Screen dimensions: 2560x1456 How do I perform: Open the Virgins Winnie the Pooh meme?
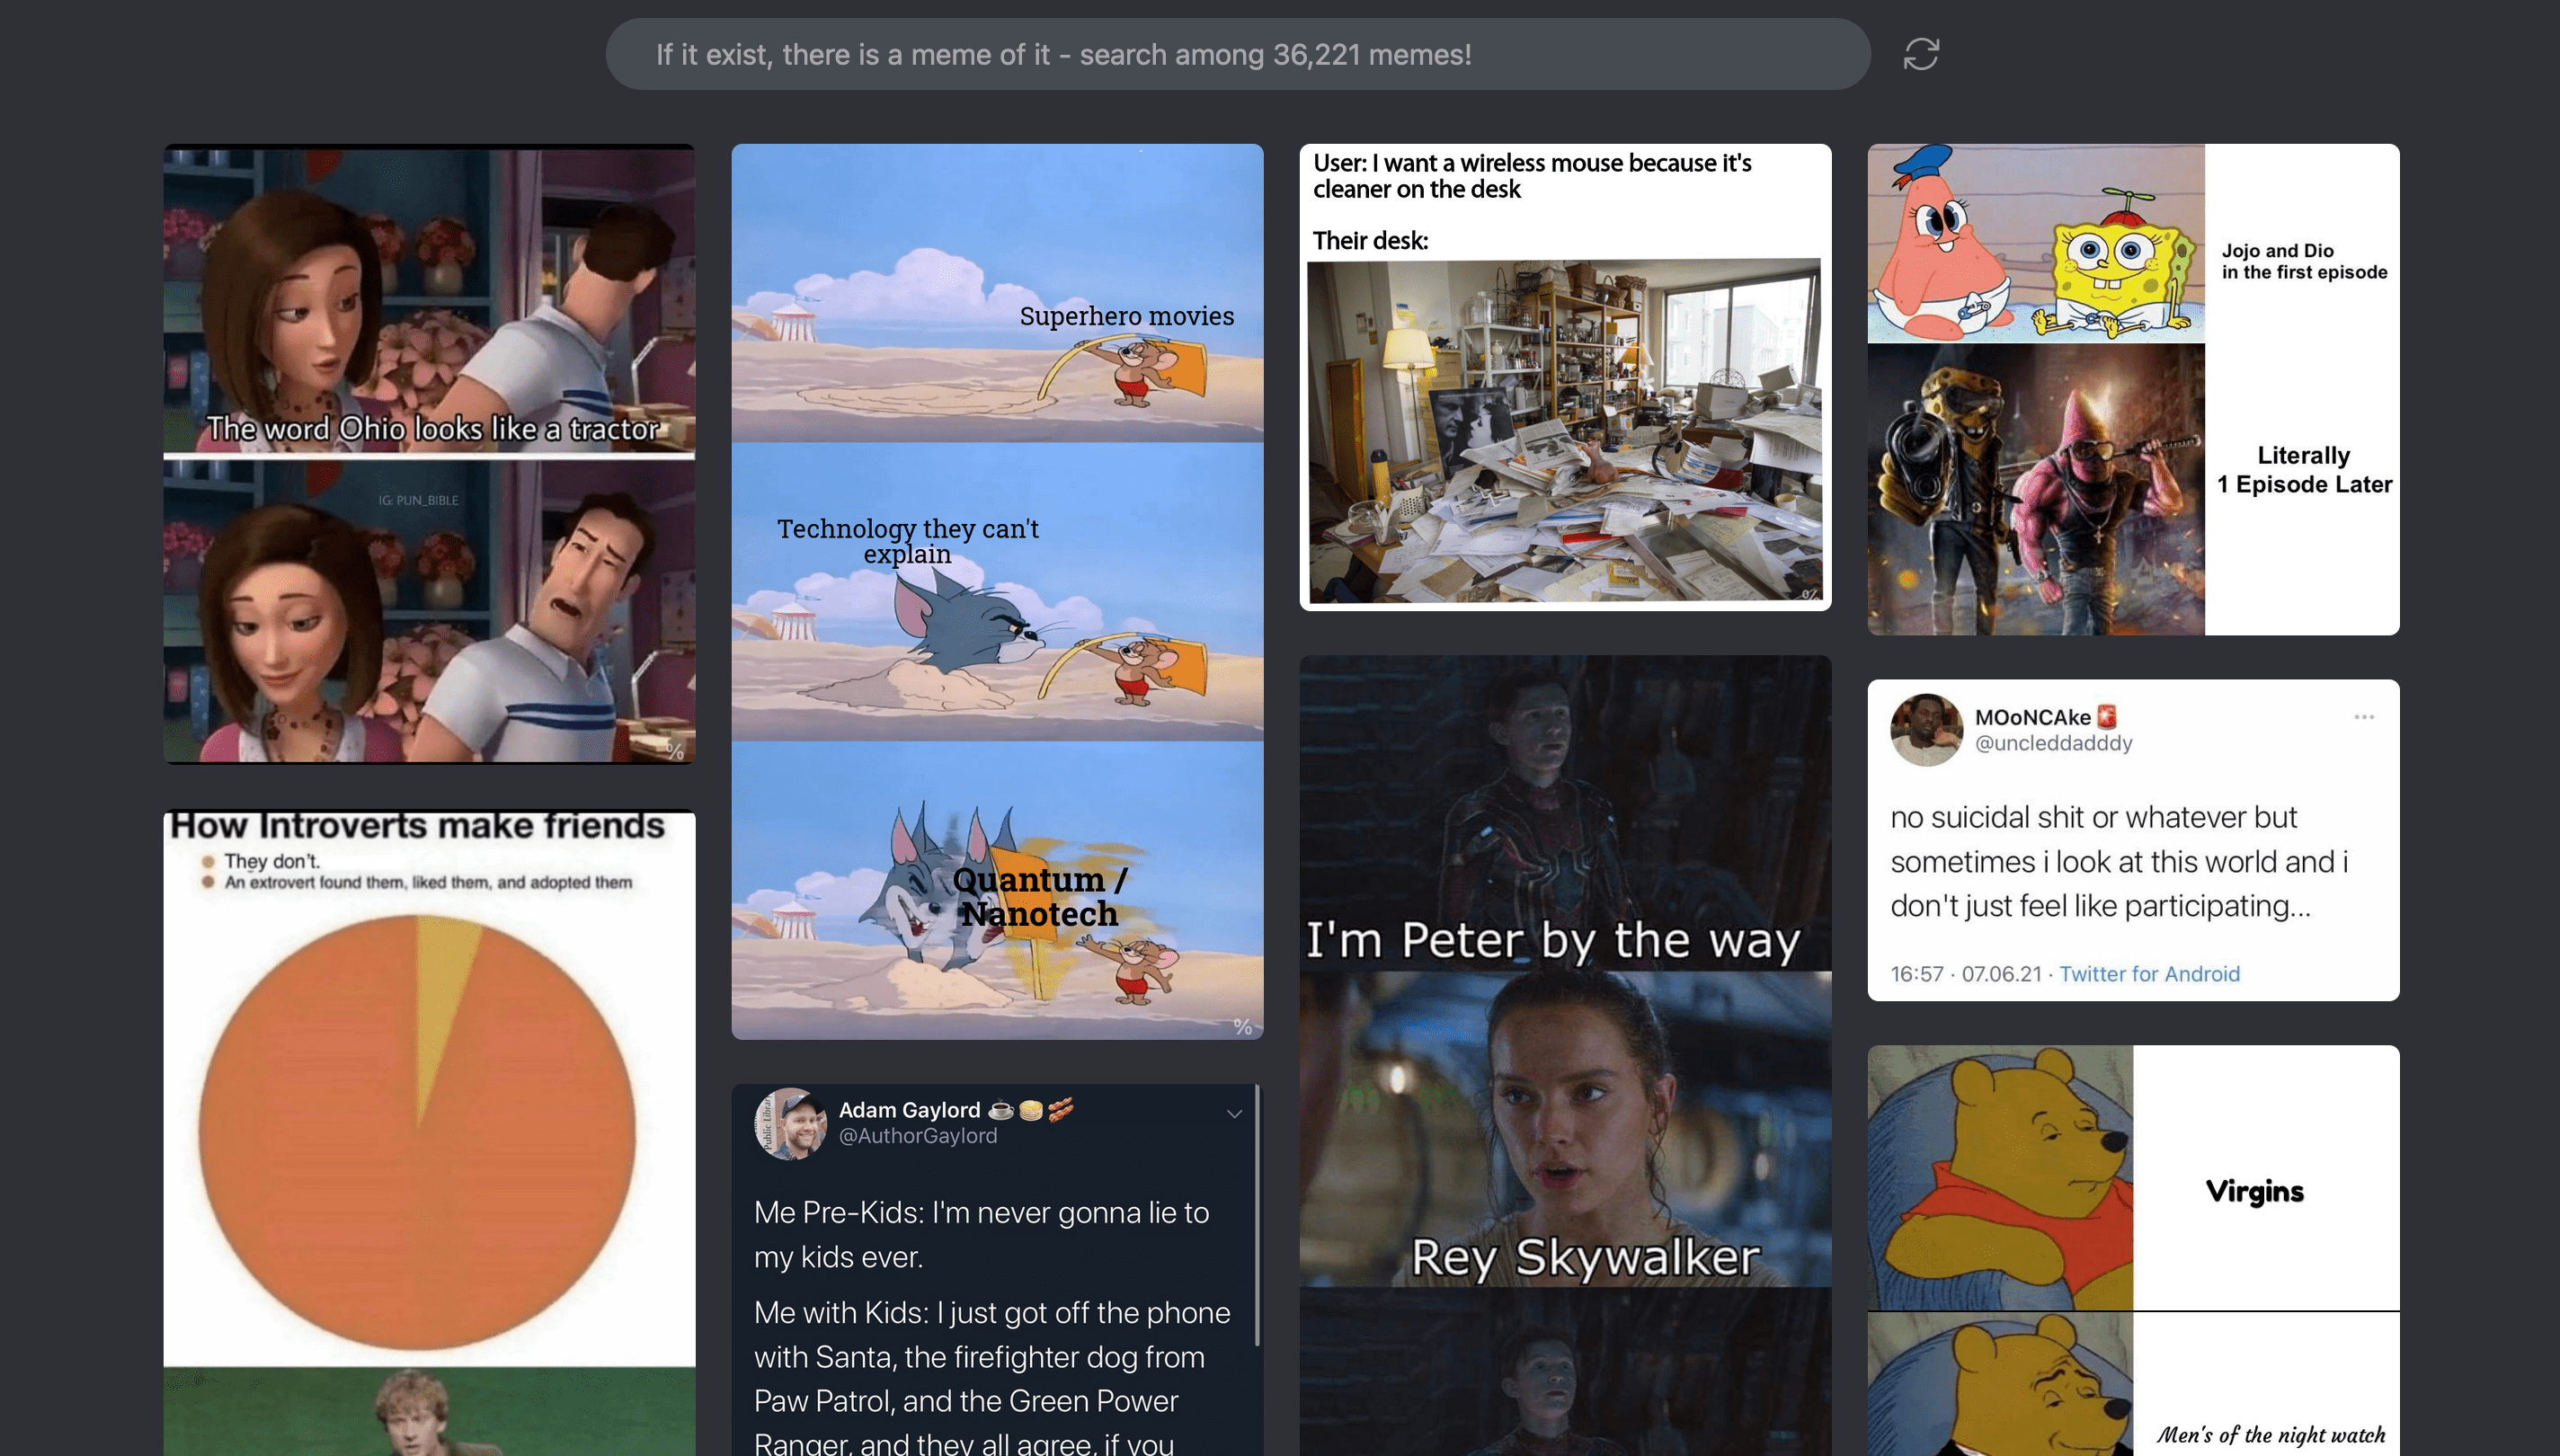(x=2133, y=1250)
